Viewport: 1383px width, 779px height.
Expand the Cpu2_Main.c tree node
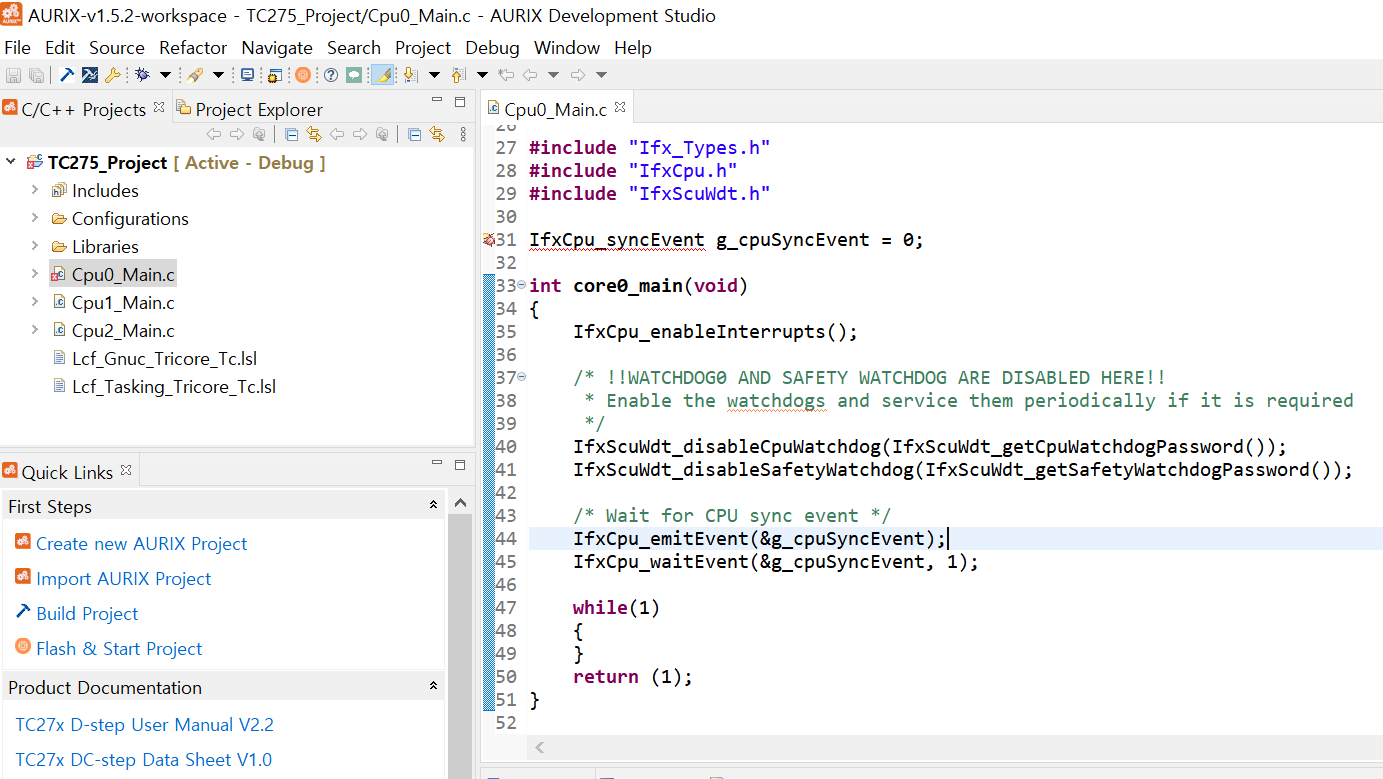pos(35,330)
